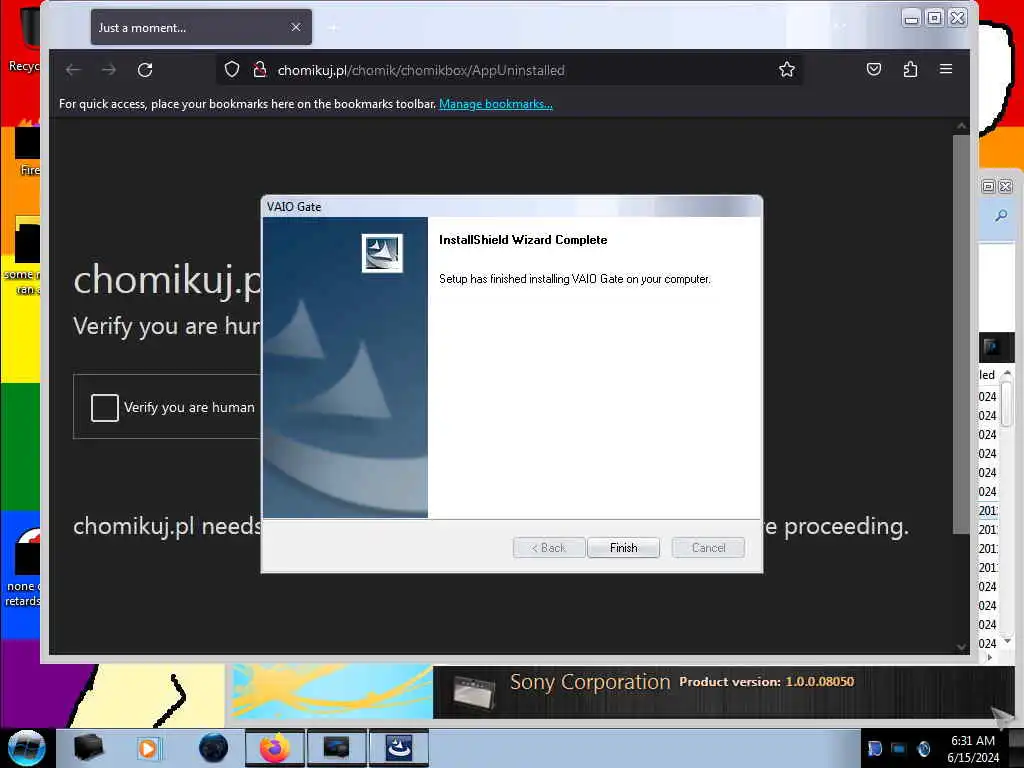Open the dark sphere taskbar icon

coord(214,748)
